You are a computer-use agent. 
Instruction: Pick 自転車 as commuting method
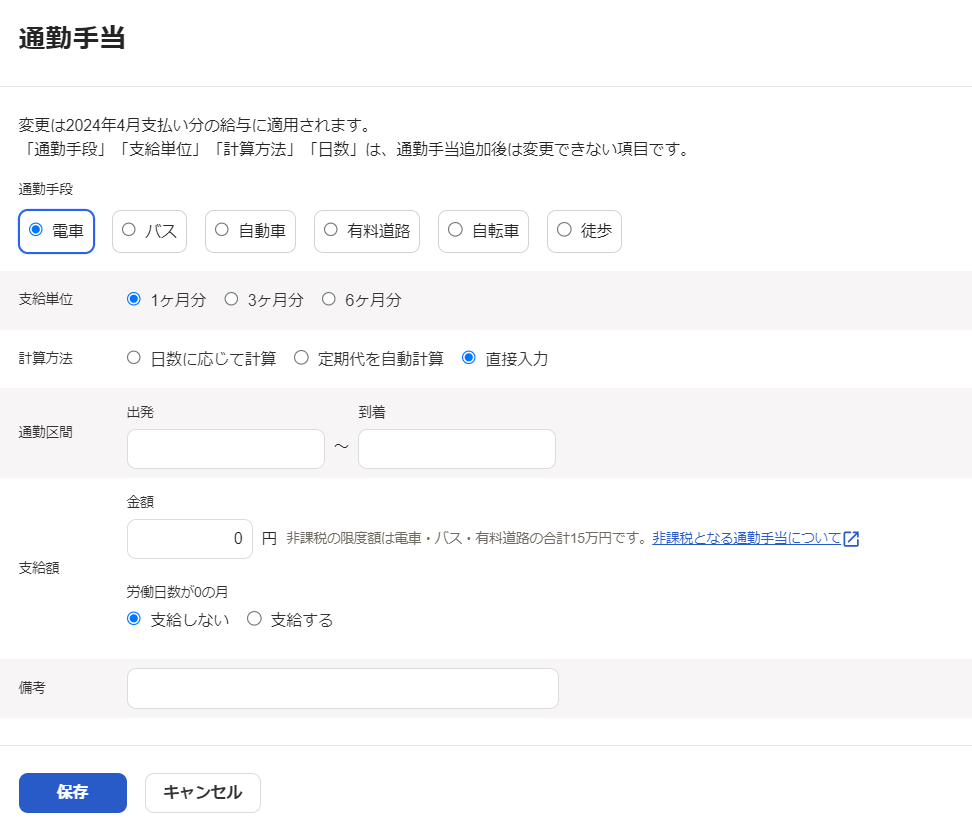484,231
